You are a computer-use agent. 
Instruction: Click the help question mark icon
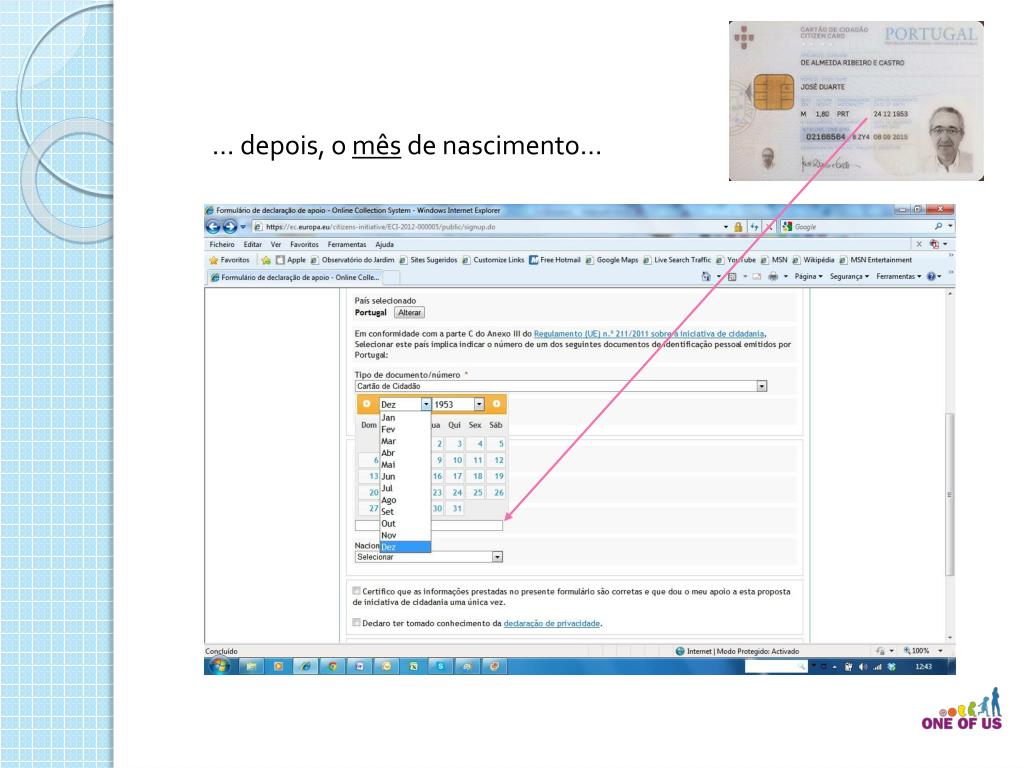931,276
